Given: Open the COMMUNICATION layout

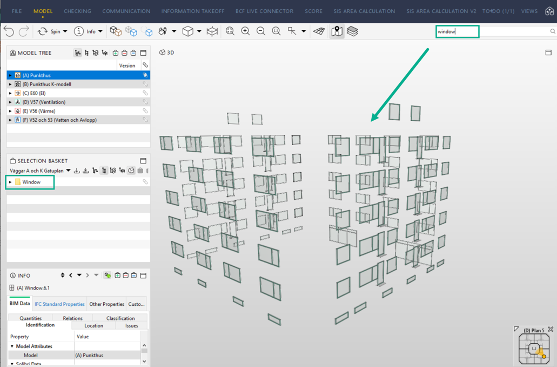Looking at the screenshot, I should [126, 11].
